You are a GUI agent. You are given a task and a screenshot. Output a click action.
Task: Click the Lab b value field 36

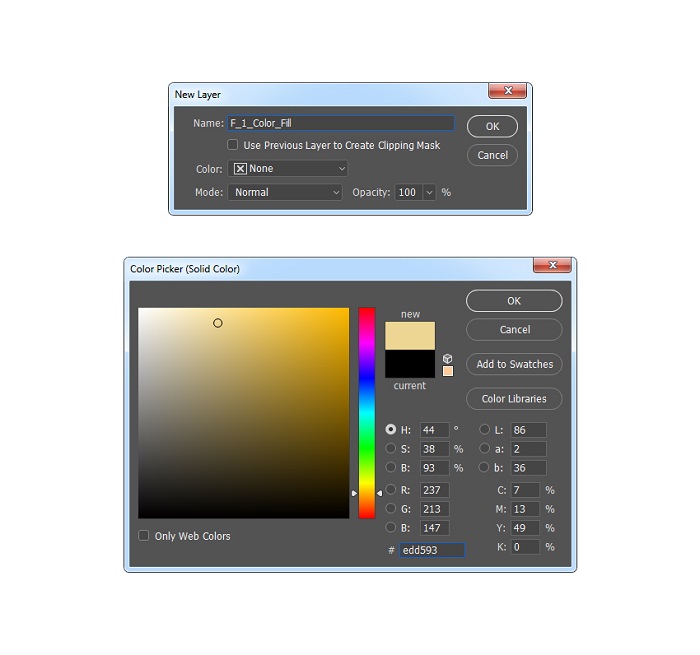click(x=529, y=468)
